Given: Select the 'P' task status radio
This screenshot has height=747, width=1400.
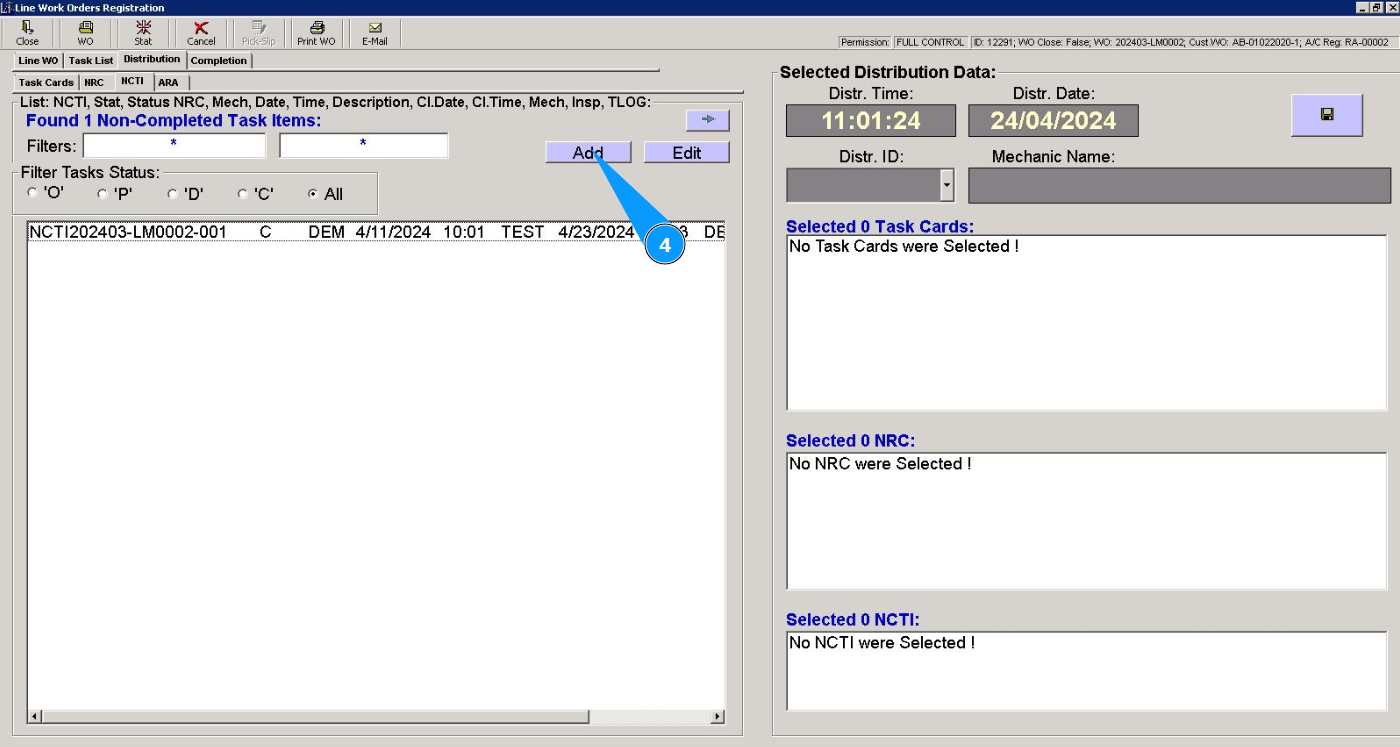Looking at the screenshot, I should coord(102,194).
